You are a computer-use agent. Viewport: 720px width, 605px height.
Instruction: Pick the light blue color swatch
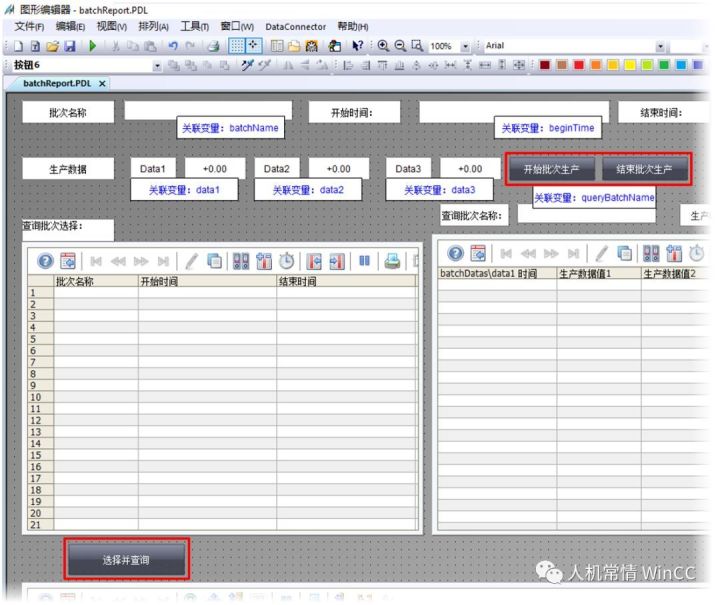(x=681, y=65)
